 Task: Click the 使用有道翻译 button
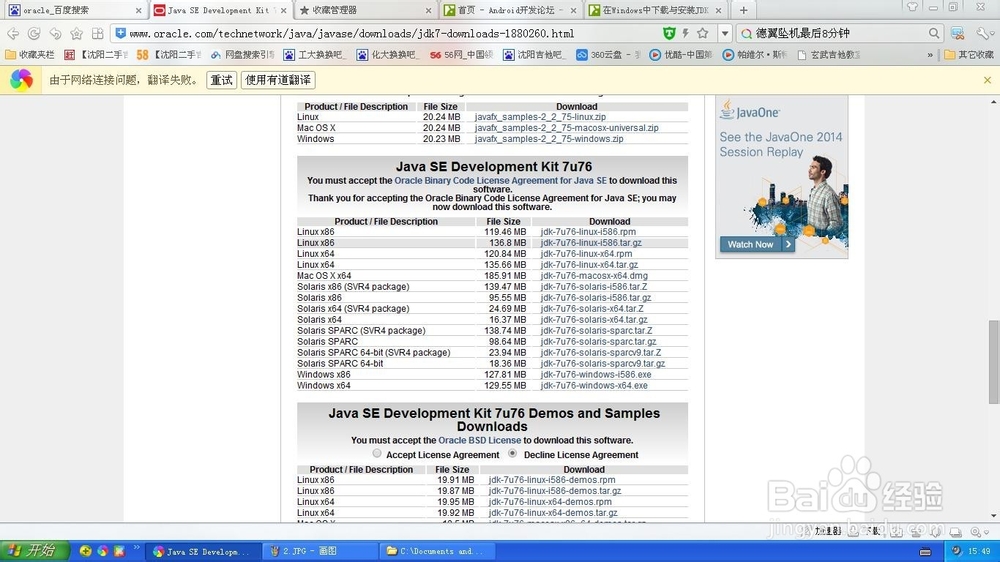pos(278,80)
